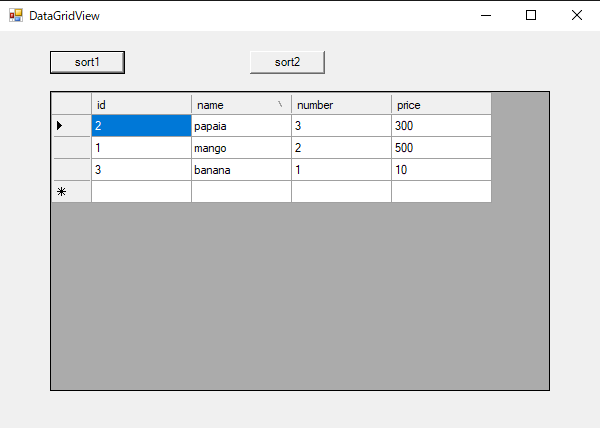Viewport: 600px width, 428px height.
Task: Select number cell in the banana row
Action: 341,169
